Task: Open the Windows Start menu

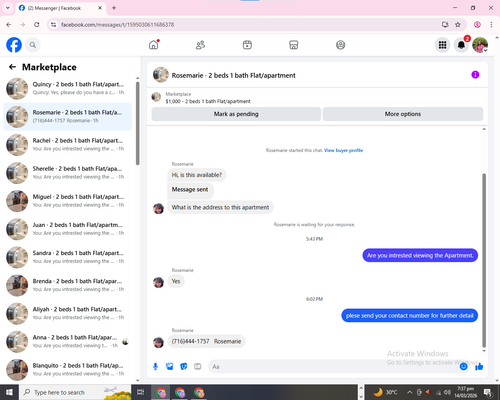Action: coord(9,392)
